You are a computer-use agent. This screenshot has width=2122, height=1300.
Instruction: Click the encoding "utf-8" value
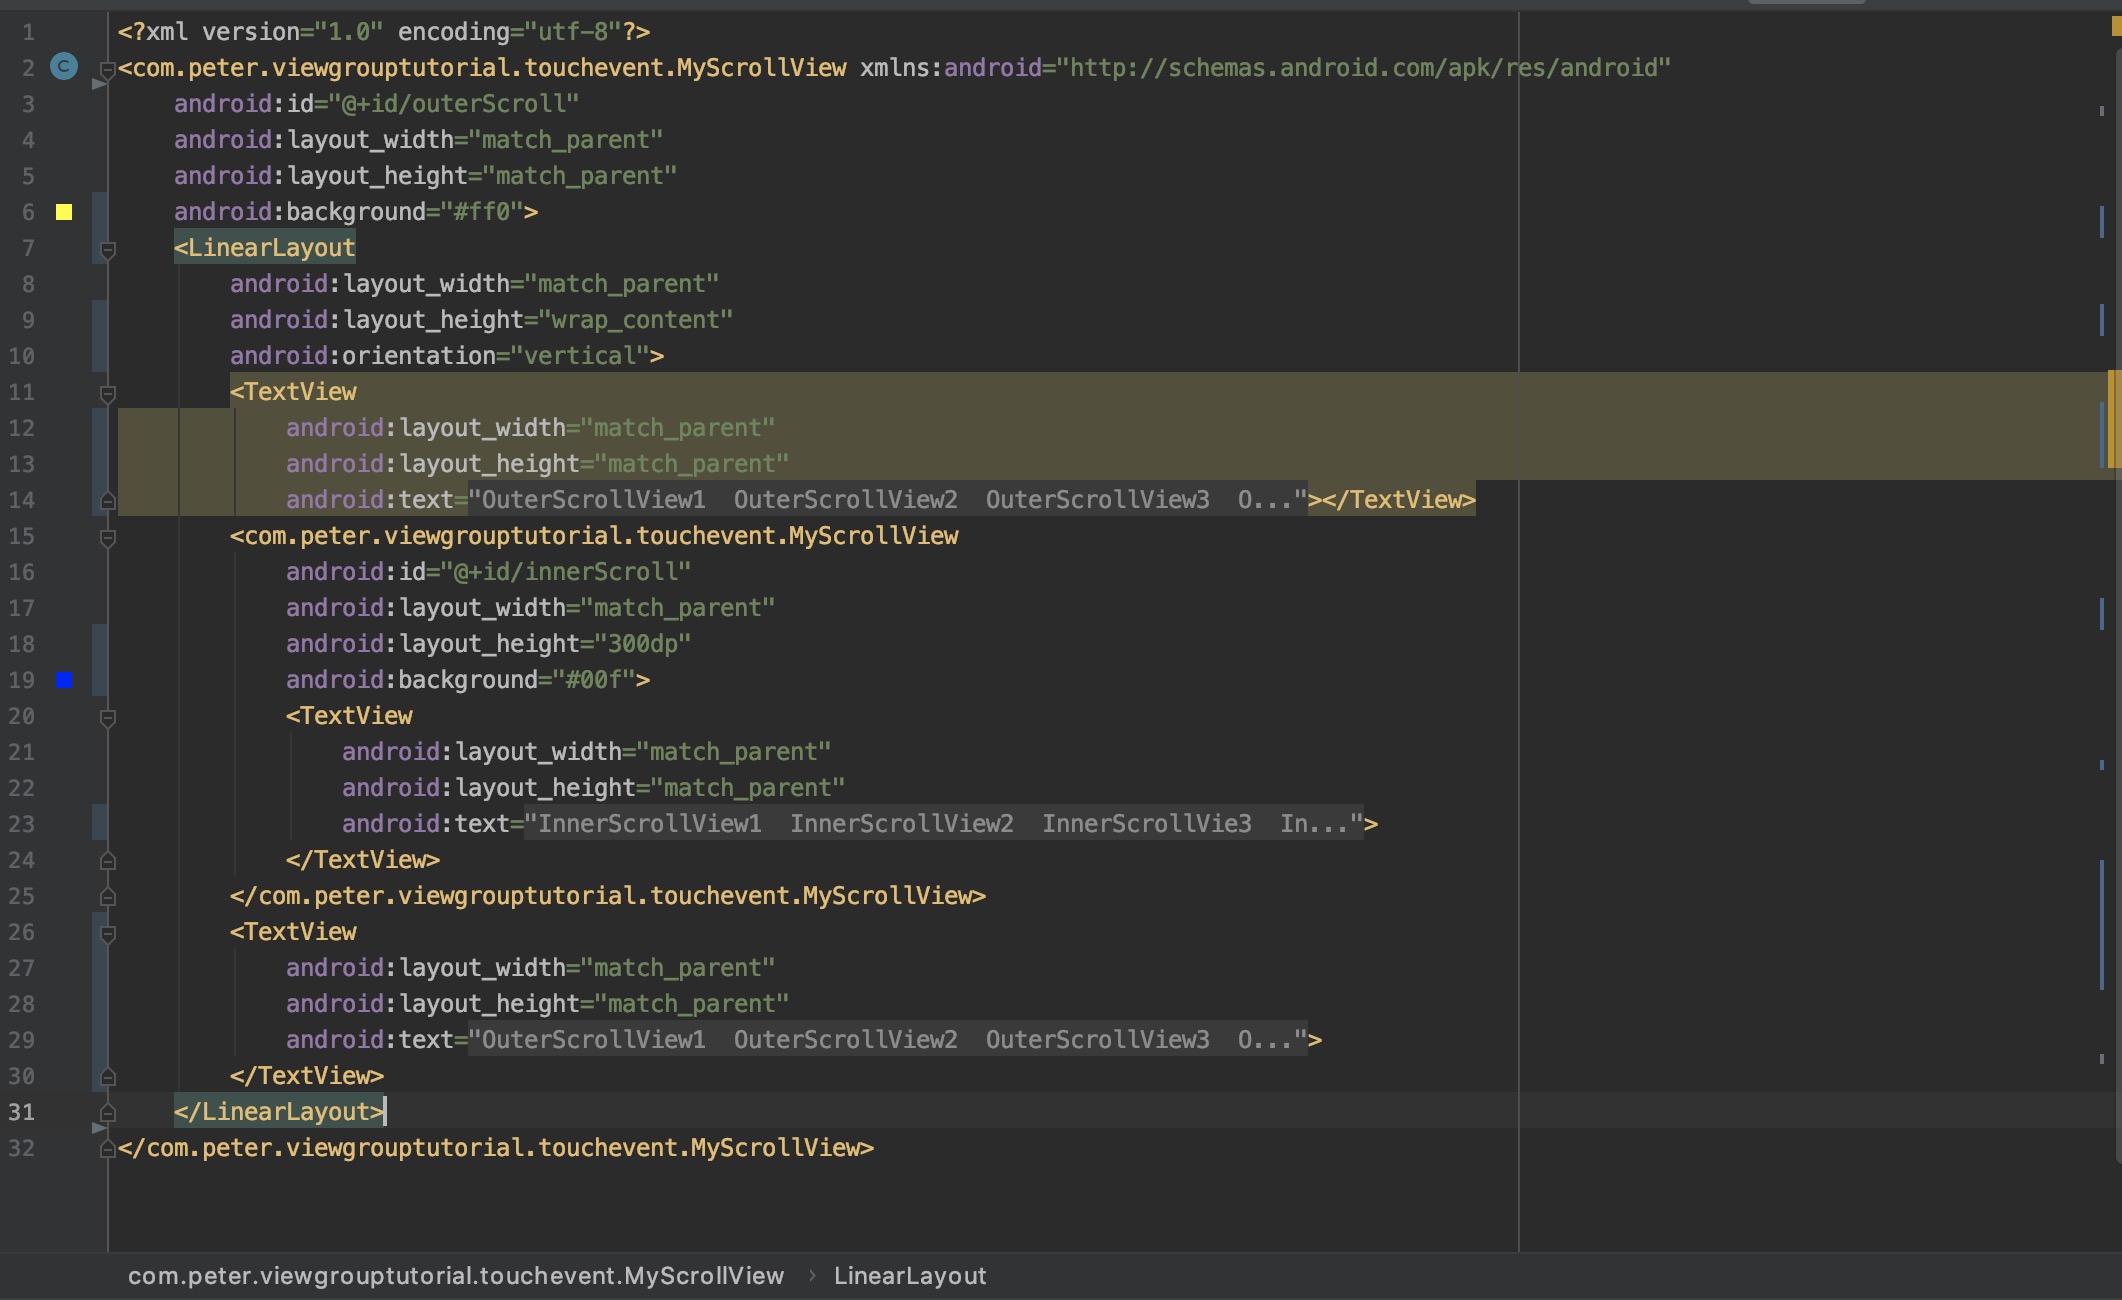point(573,32)
